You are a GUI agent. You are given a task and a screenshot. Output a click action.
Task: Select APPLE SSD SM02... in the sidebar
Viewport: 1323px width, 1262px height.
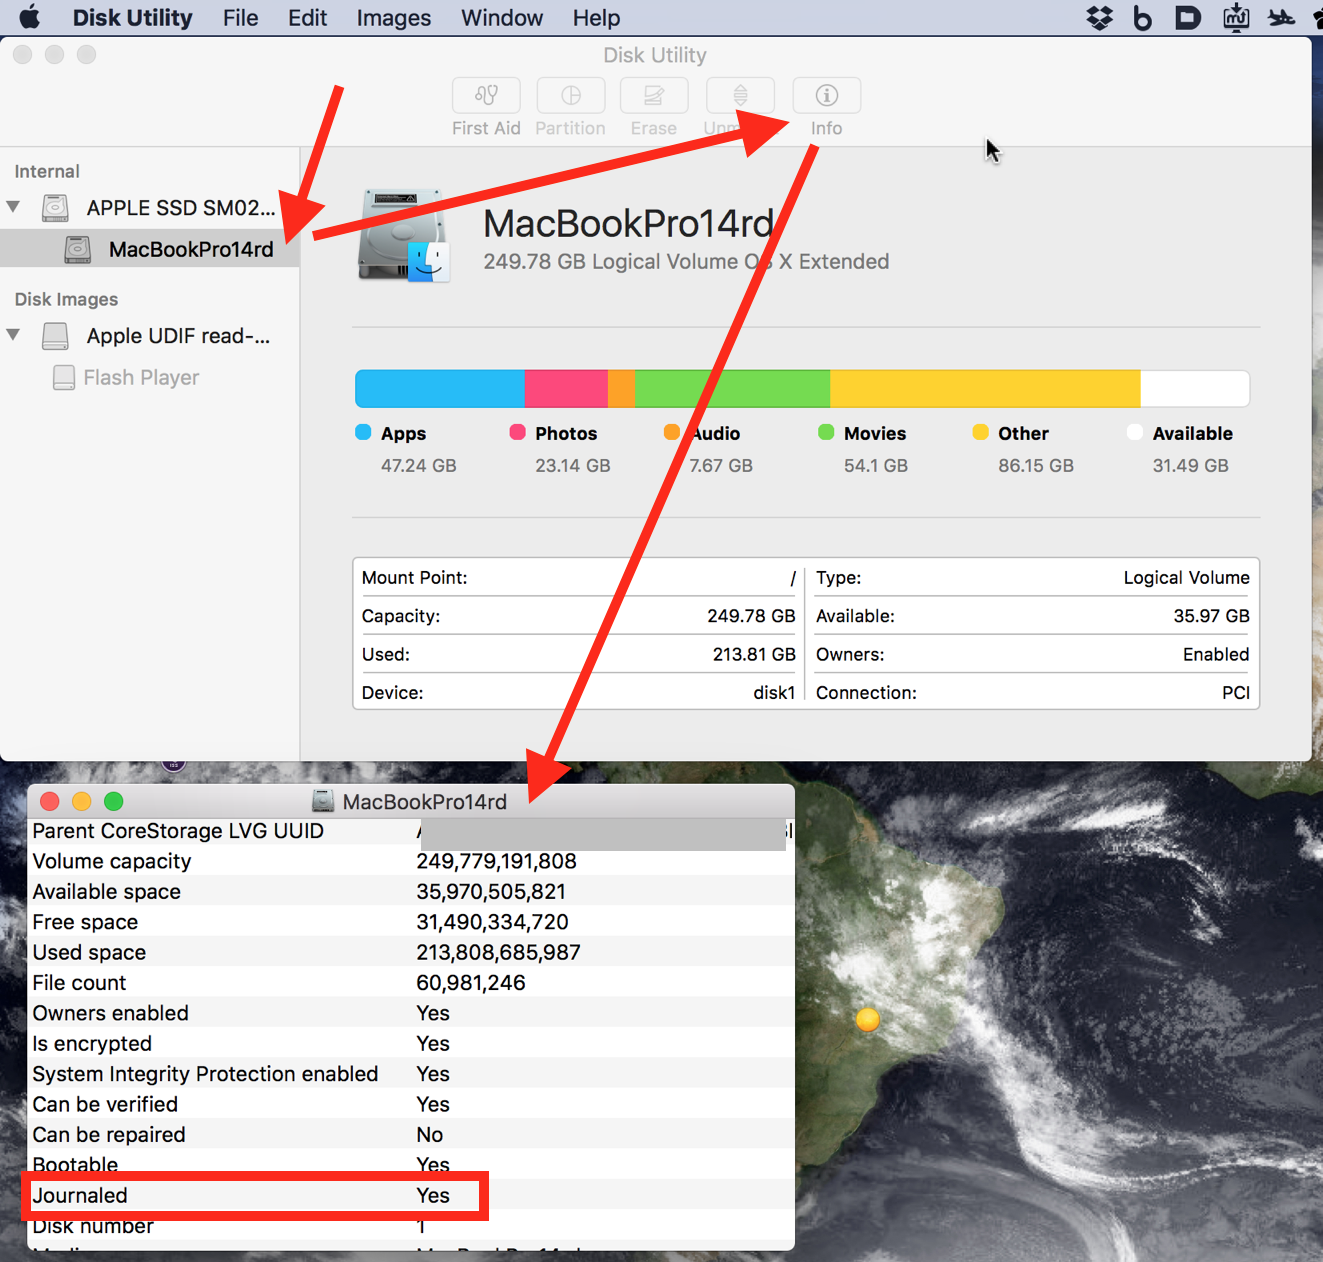click(150, 208)
